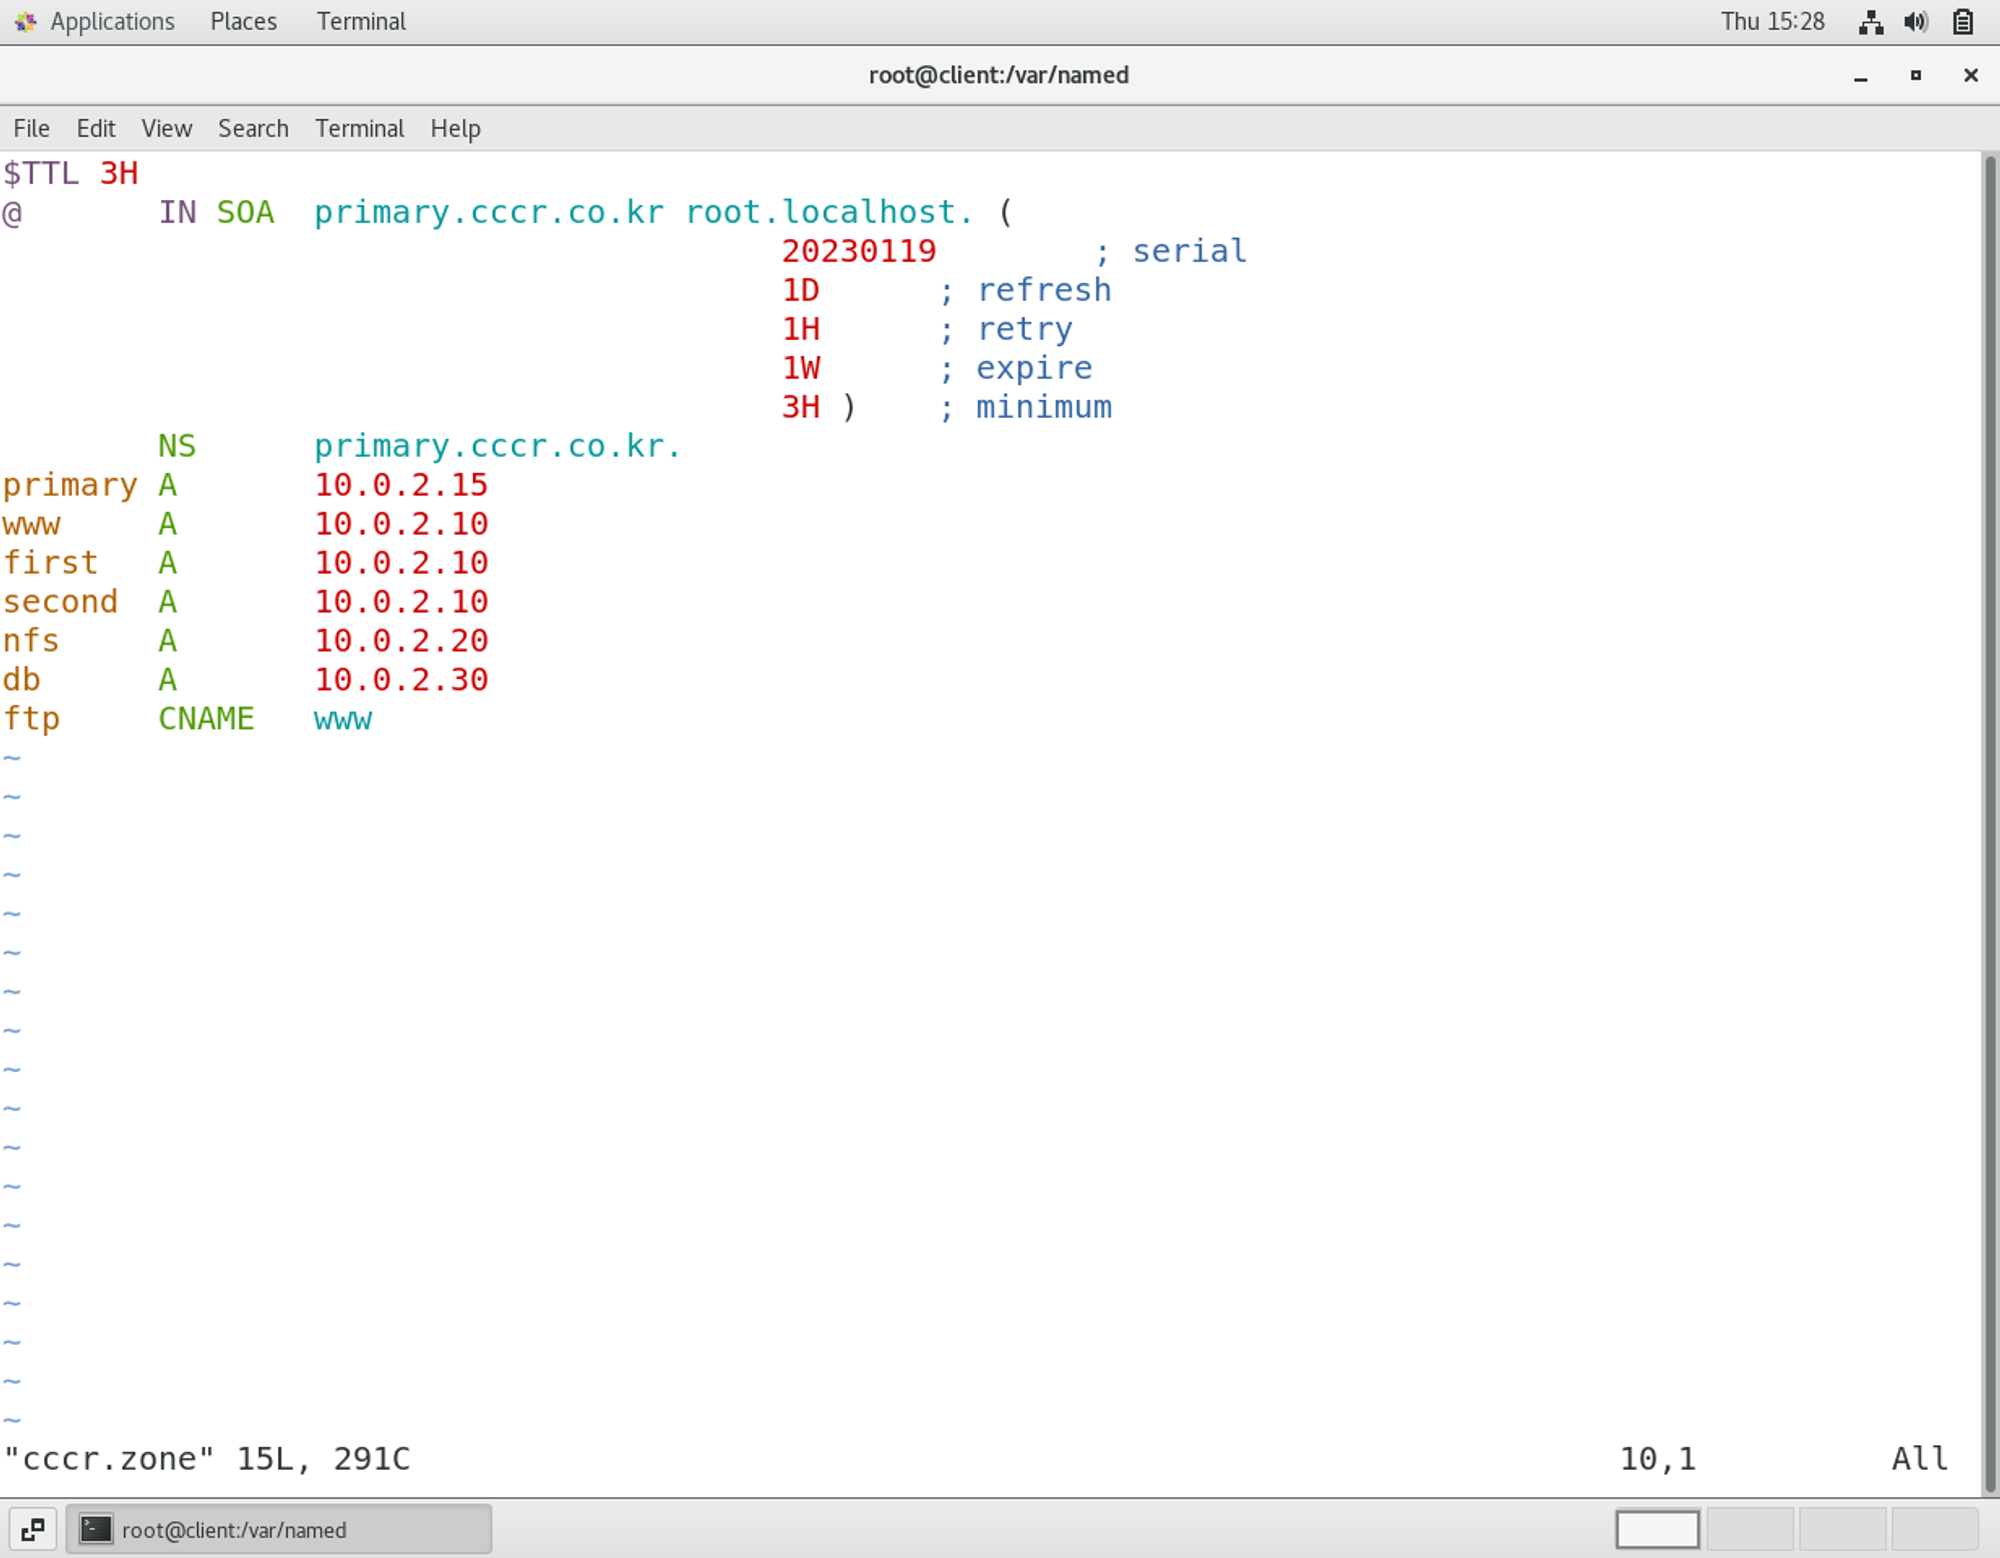2000x1558 pixels.
Task: Minimize the terminal window
Action: pyautogui.click(x=1860, y=76)
